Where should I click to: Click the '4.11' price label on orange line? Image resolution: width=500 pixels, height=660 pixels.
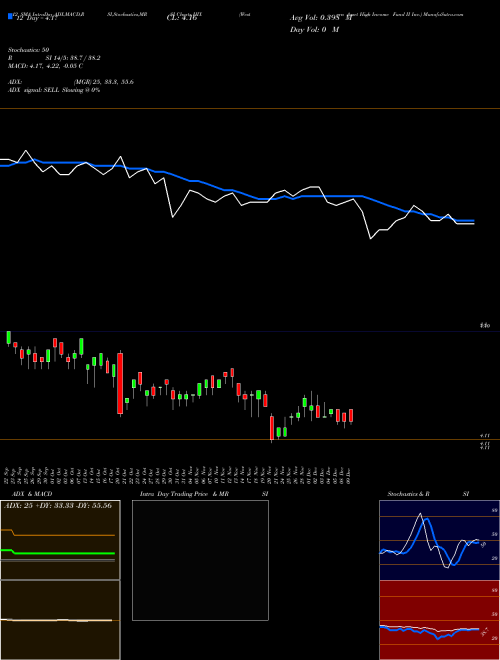[484, 436]
